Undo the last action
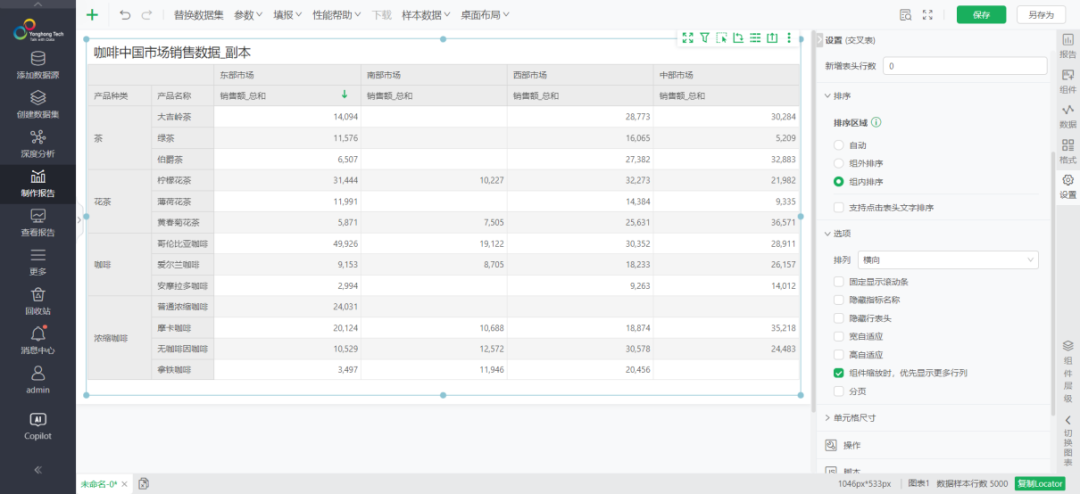 125,14
